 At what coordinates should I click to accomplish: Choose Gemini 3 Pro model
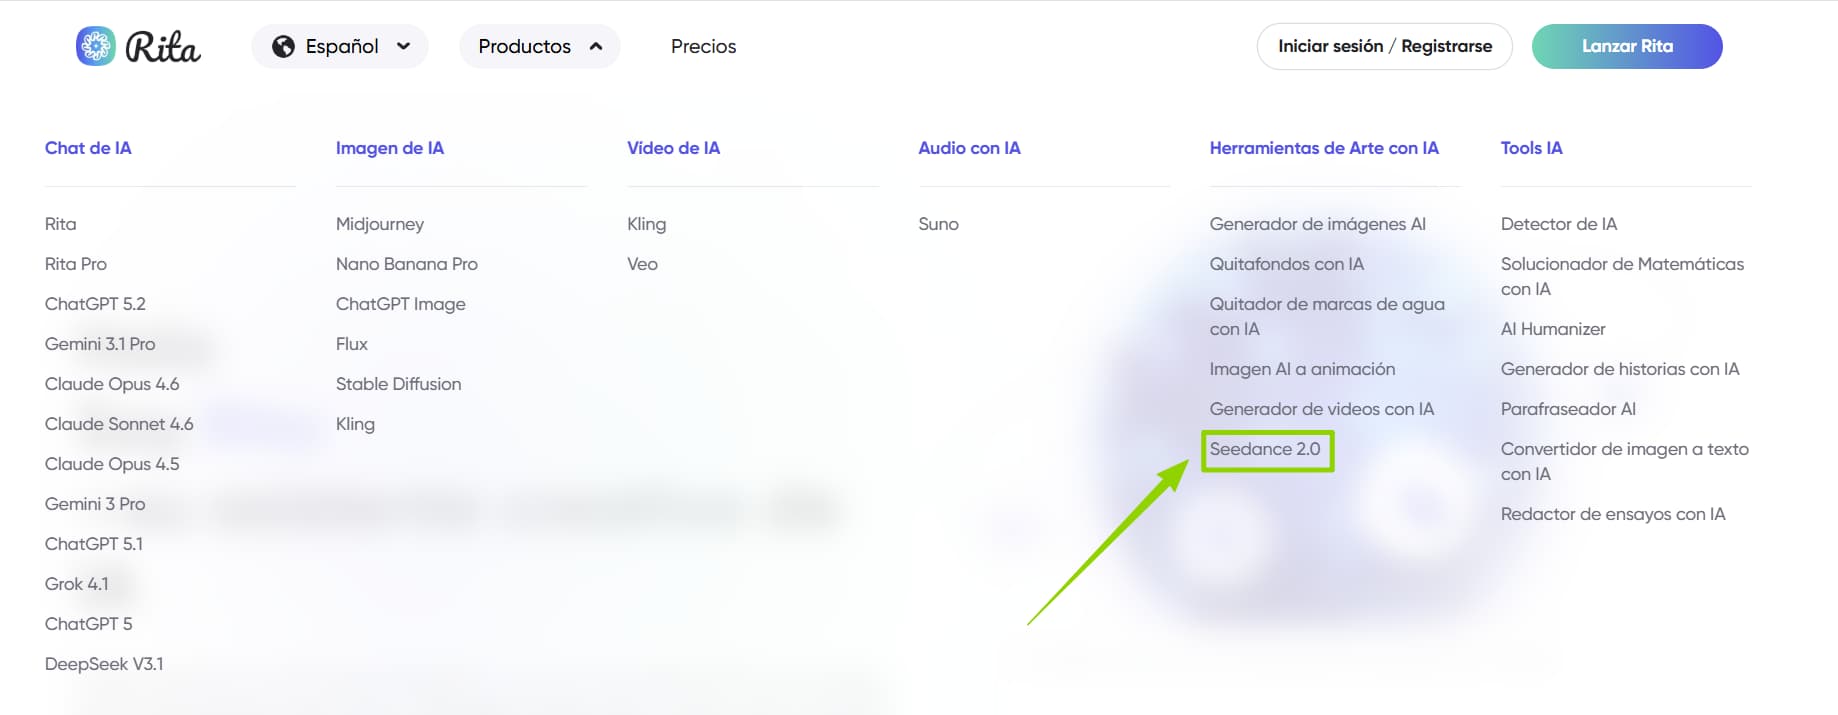point(95,504)
